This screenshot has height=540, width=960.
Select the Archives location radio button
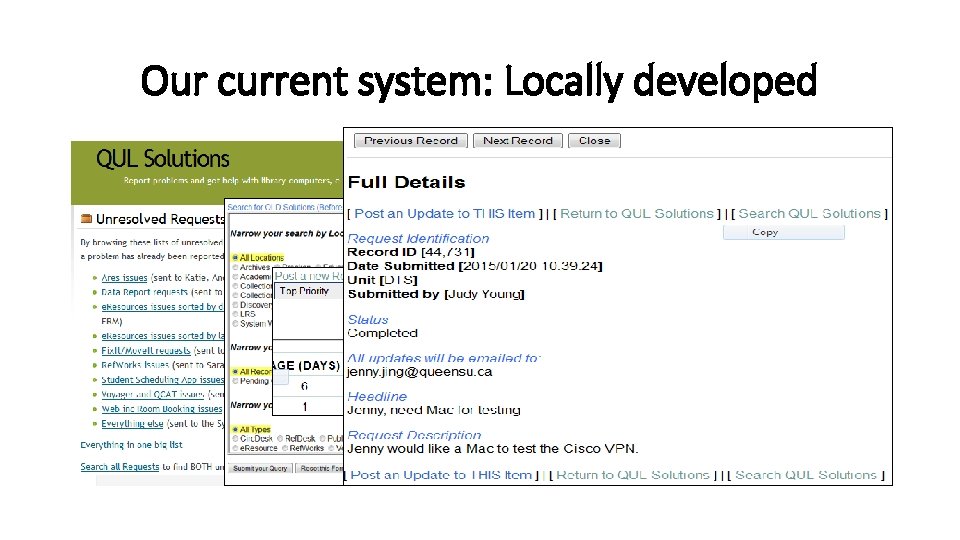pos(235,268)
